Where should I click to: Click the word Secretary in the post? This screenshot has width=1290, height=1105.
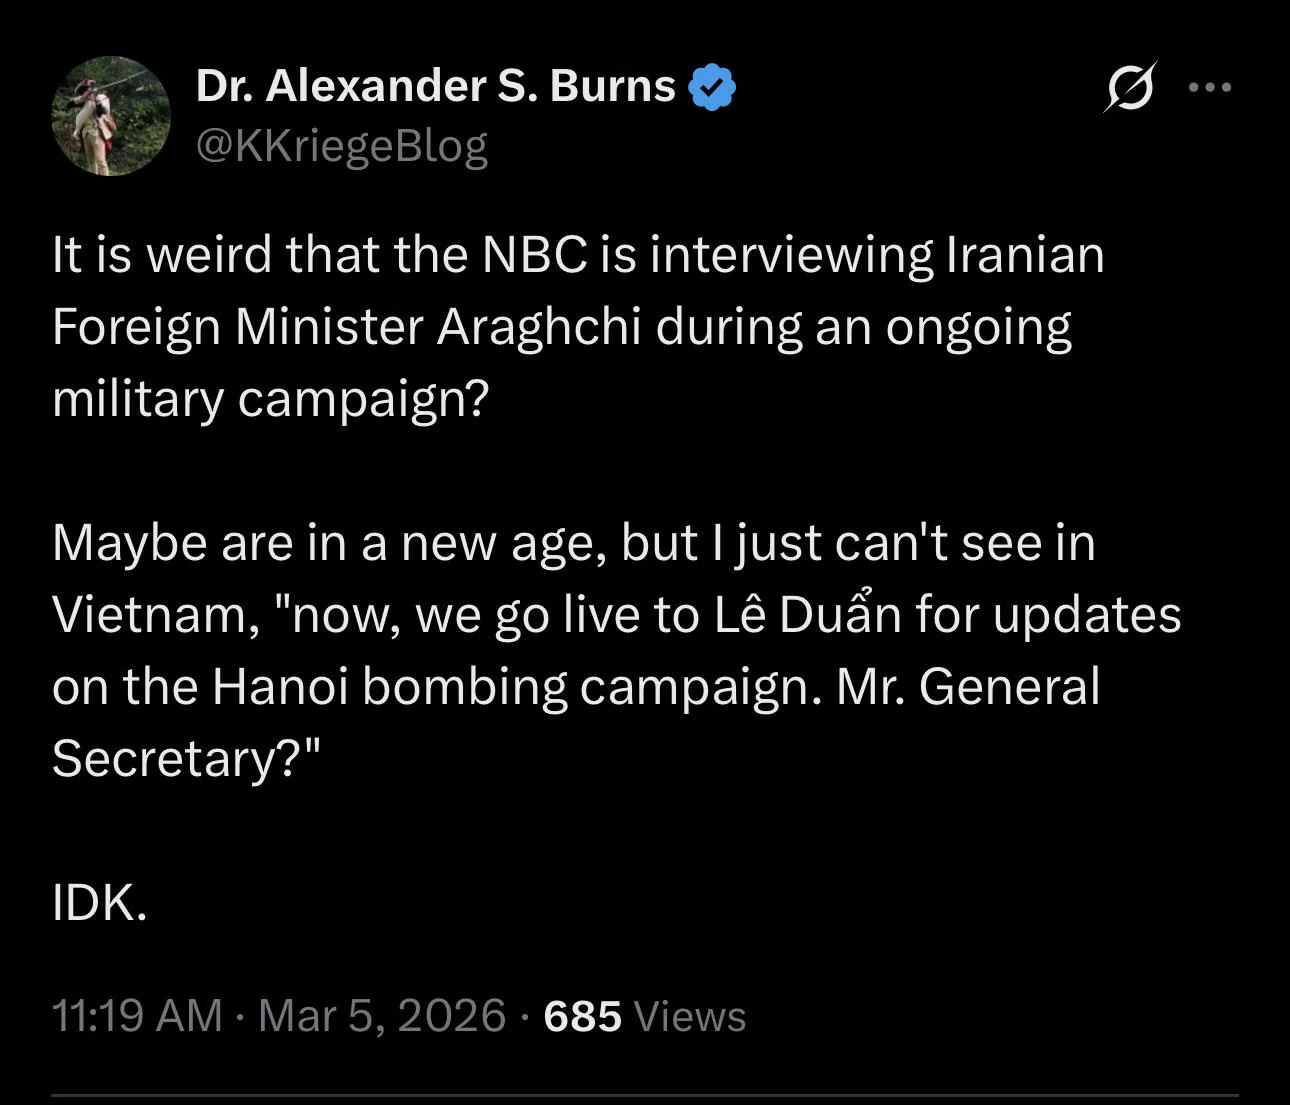pyautogui.click(x=161, y=758)
